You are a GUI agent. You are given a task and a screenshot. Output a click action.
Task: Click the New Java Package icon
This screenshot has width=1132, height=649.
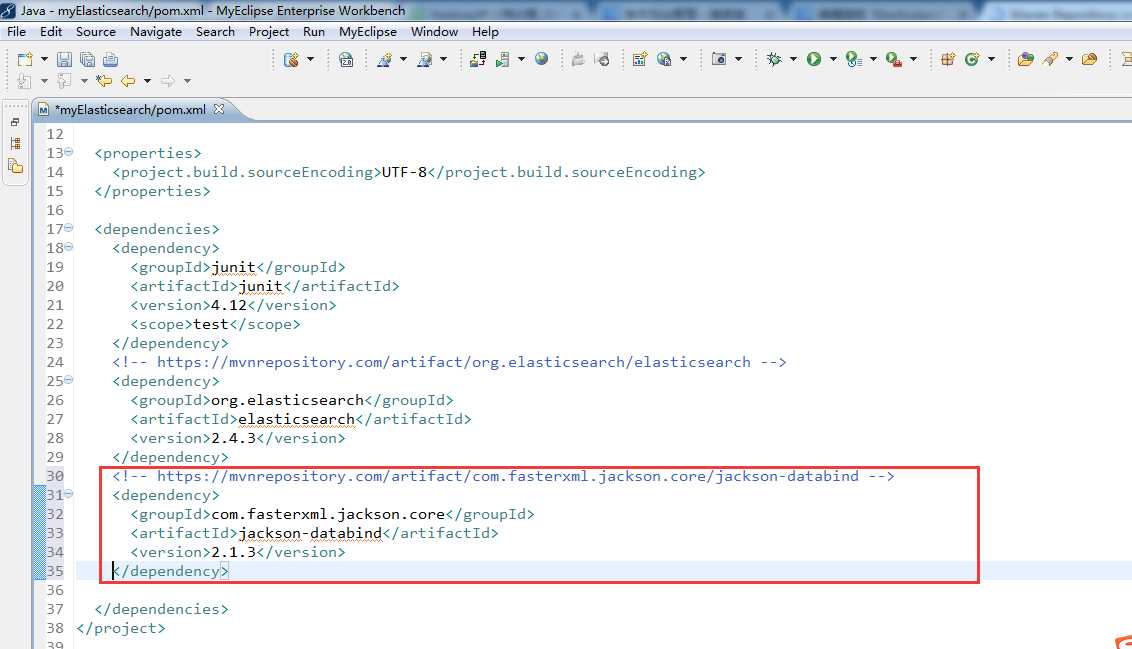coord(948,59)
